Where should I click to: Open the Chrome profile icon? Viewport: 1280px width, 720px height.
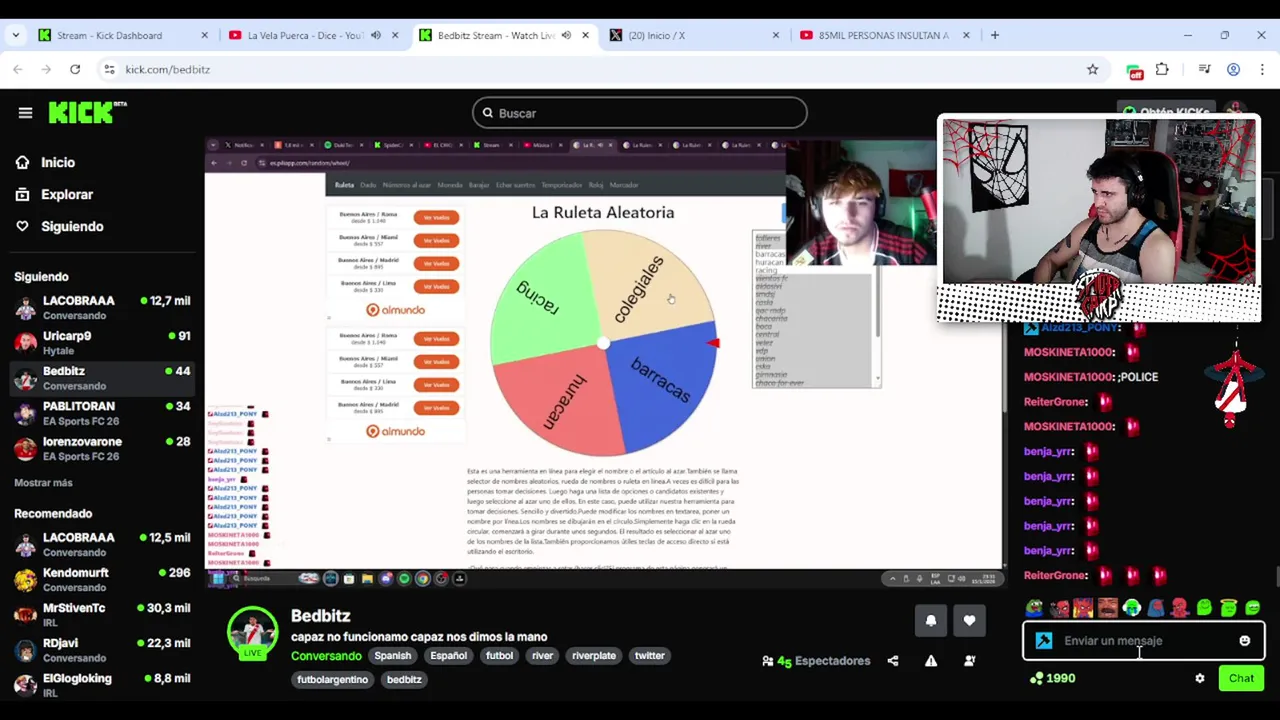tap(1233, 69)
